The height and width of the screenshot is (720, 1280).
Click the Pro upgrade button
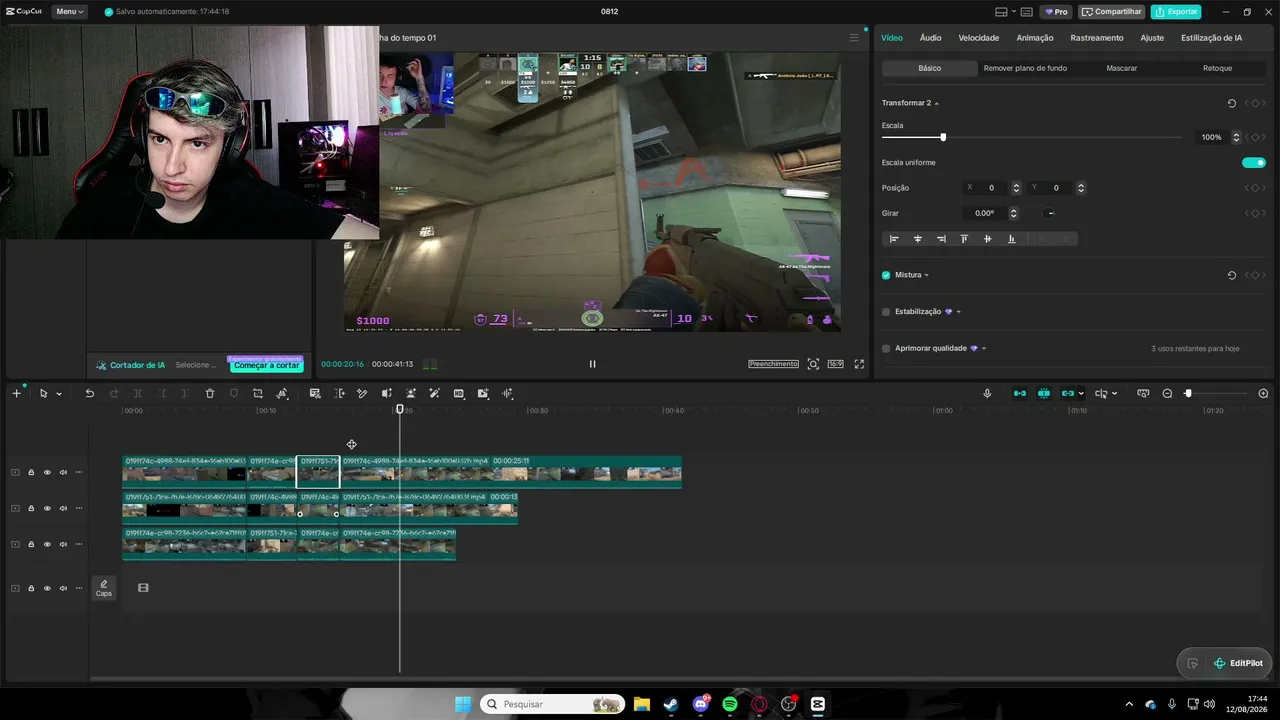1056,12
